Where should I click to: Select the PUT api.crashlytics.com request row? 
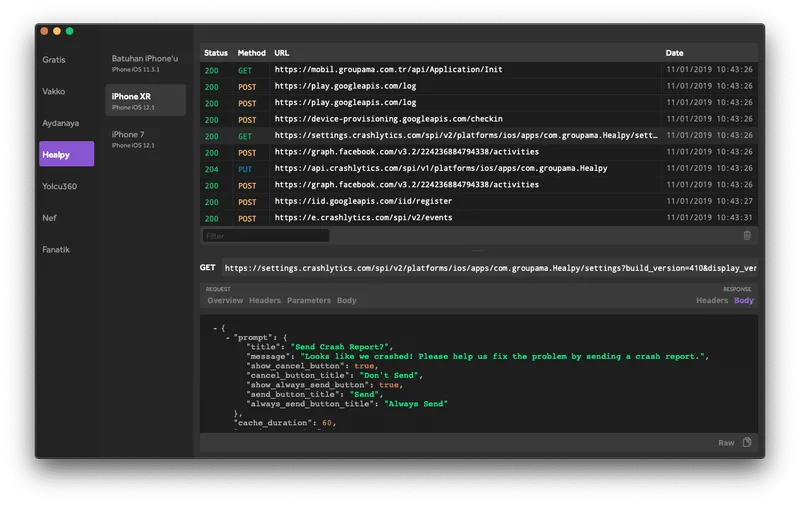point(479,169)
